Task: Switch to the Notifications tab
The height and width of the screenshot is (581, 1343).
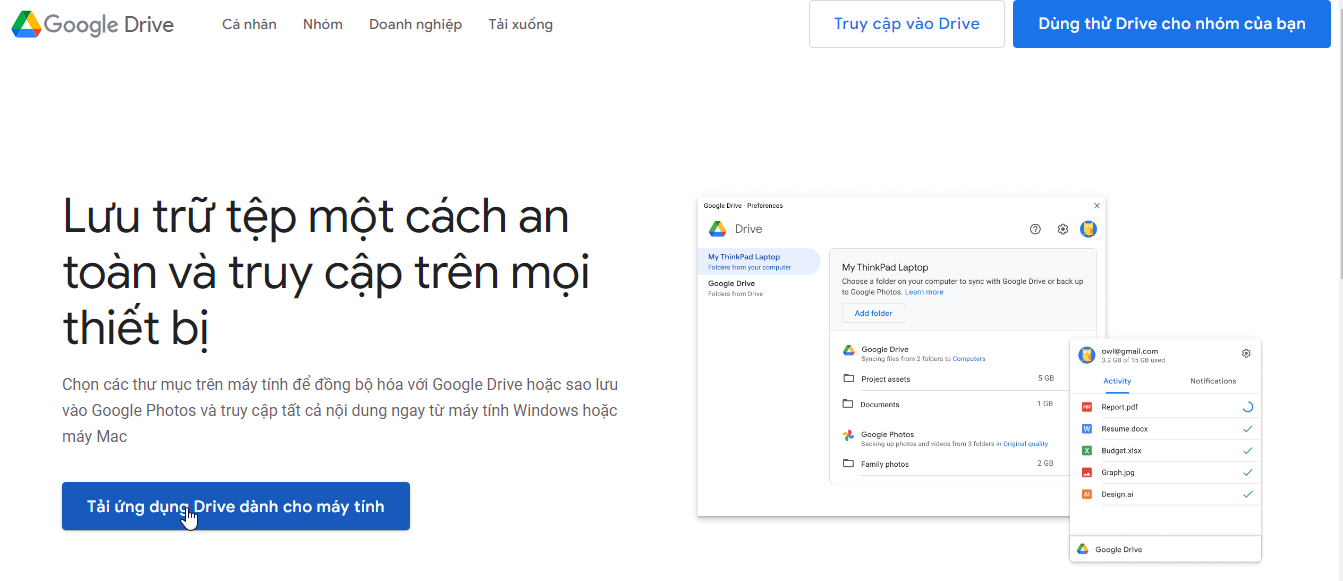Action: point(1213,381)
